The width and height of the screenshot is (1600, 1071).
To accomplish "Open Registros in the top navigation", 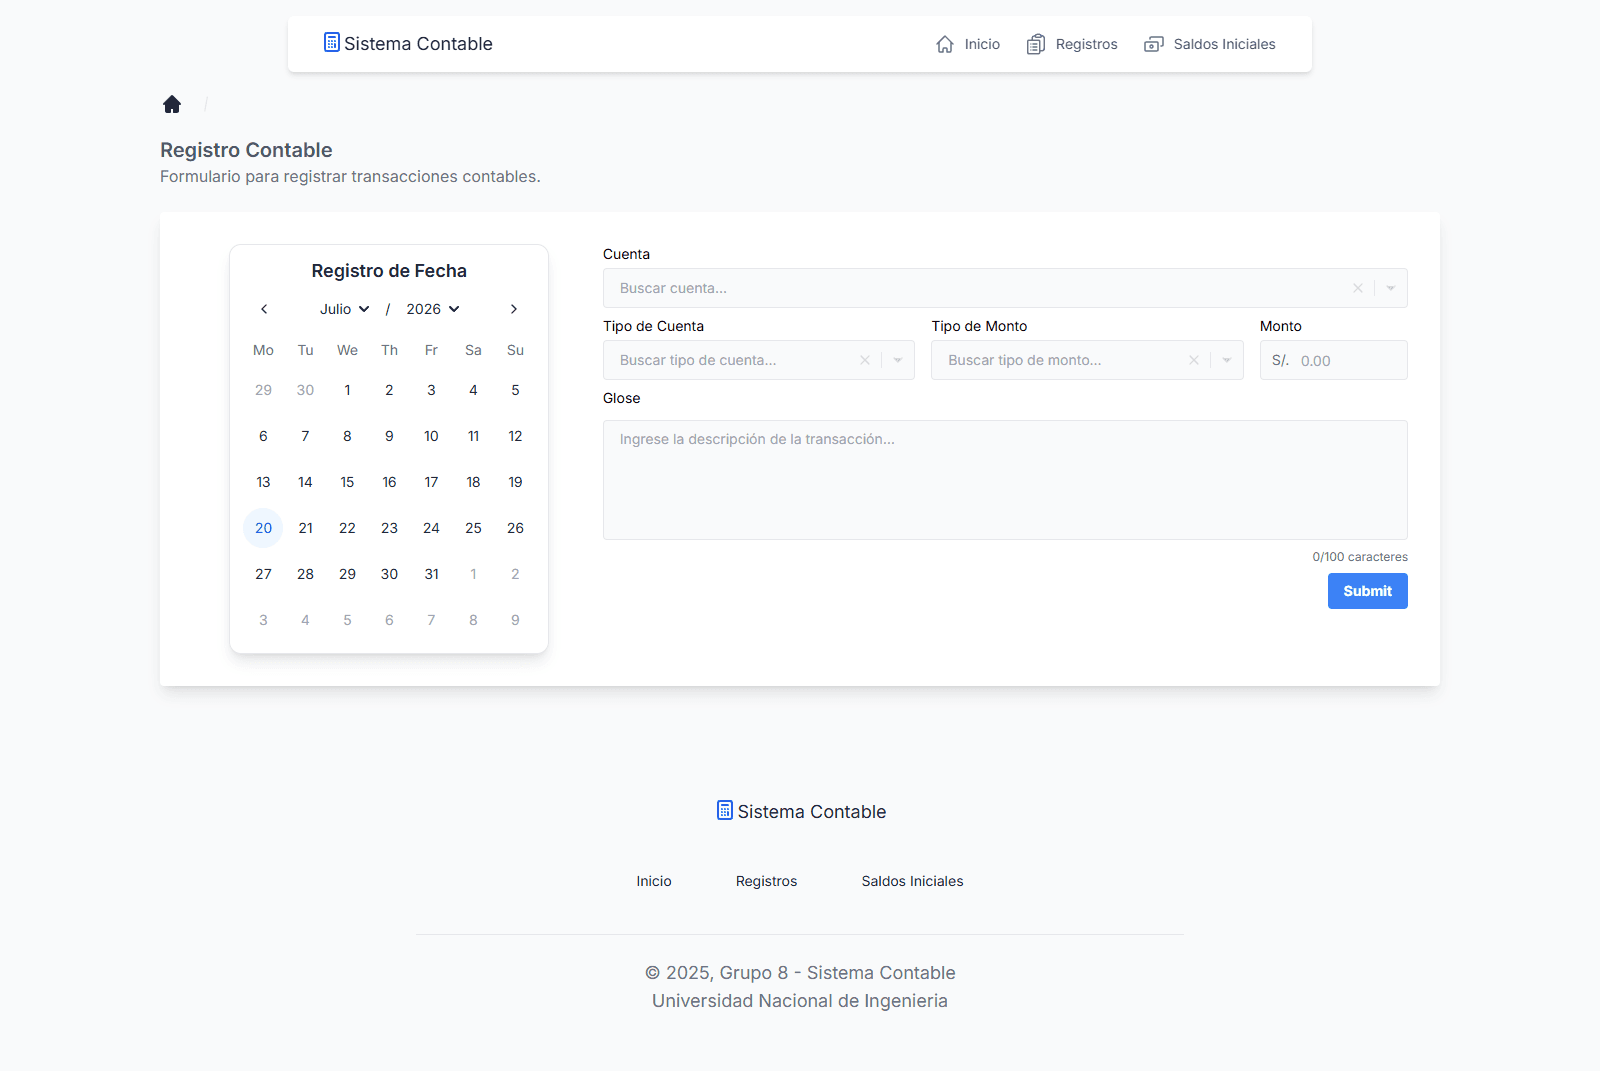I will pos(1072,44).
